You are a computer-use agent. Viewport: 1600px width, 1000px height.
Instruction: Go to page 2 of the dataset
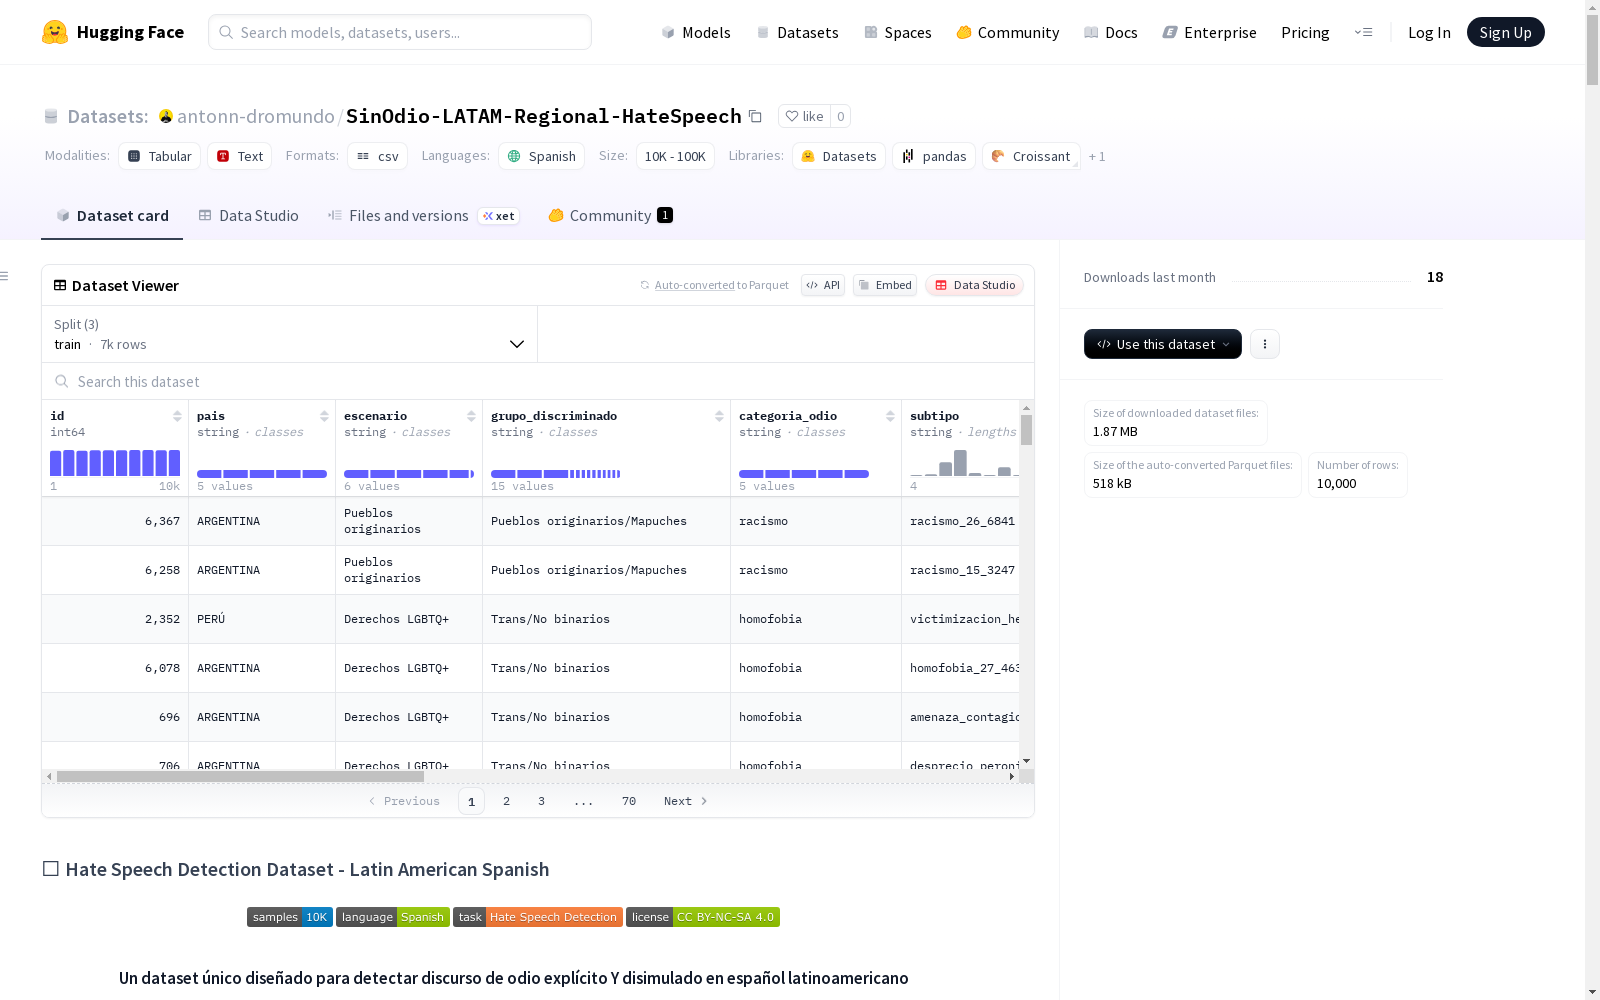coord(507,801)
